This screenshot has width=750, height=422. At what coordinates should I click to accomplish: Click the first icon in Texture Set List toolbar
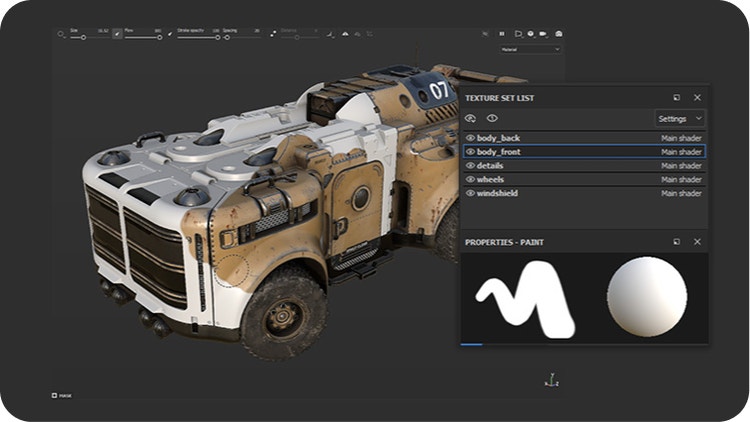[470, 118]
